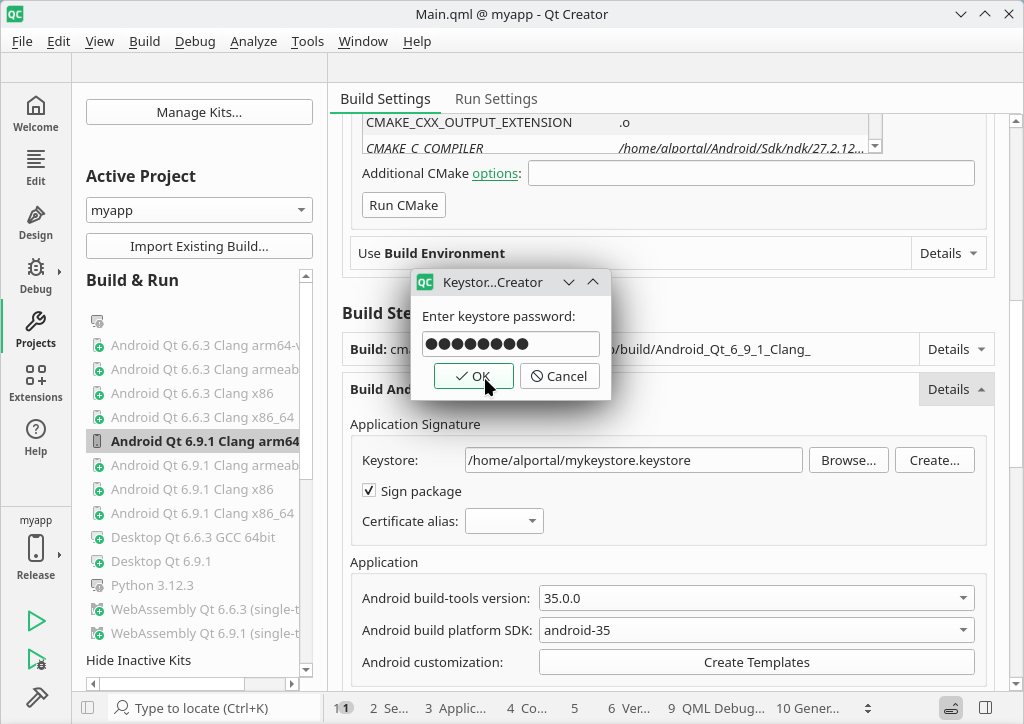Screen dimensions: 1024x724
Task: Cancel the keystore password dialog
Action: [560, 376]
